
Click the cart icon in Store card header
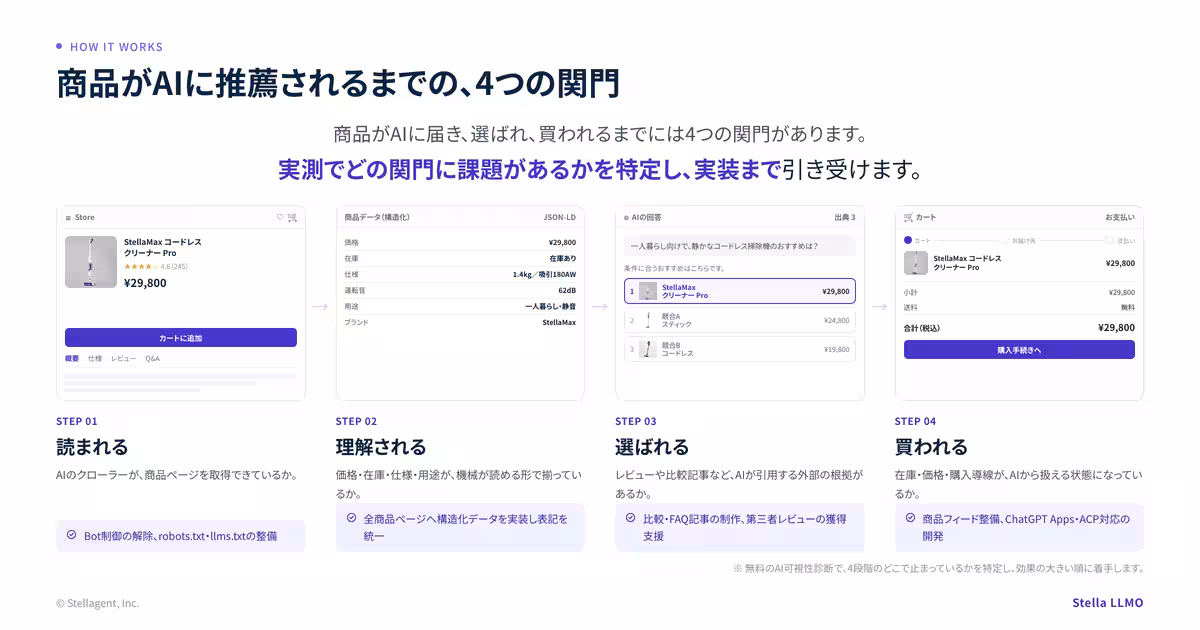click(292, 217)
